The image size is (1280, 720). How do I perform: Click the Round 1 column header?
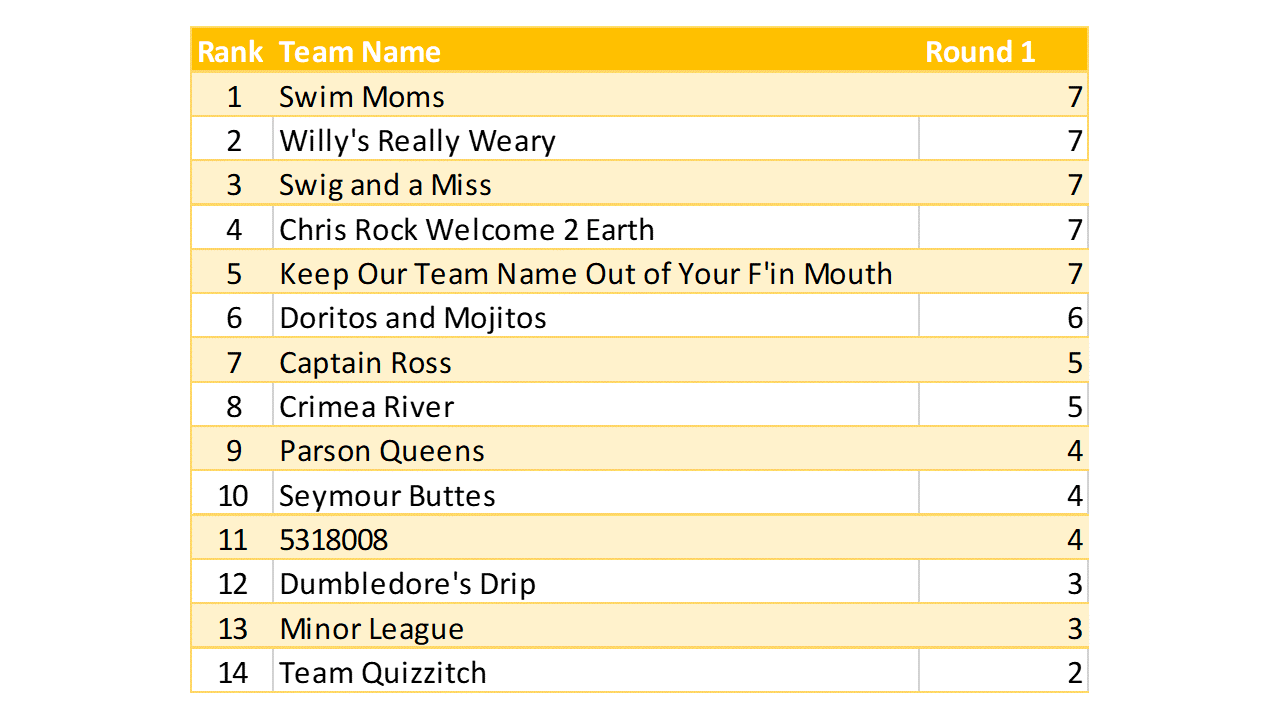coord(980,52)
